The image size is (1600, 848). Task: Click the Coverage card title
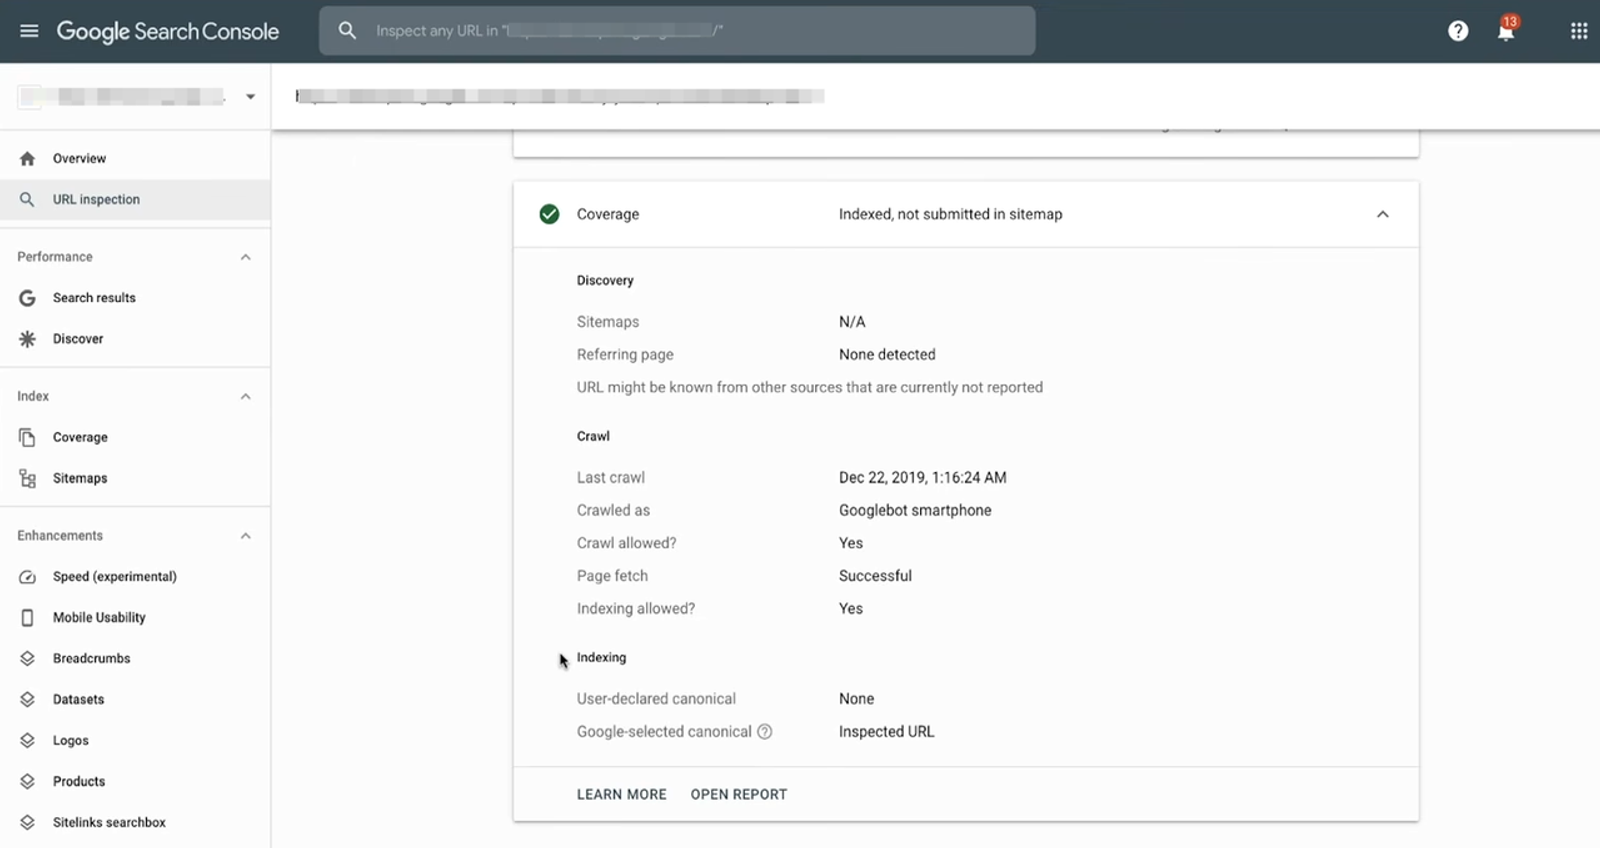[608, 214]
